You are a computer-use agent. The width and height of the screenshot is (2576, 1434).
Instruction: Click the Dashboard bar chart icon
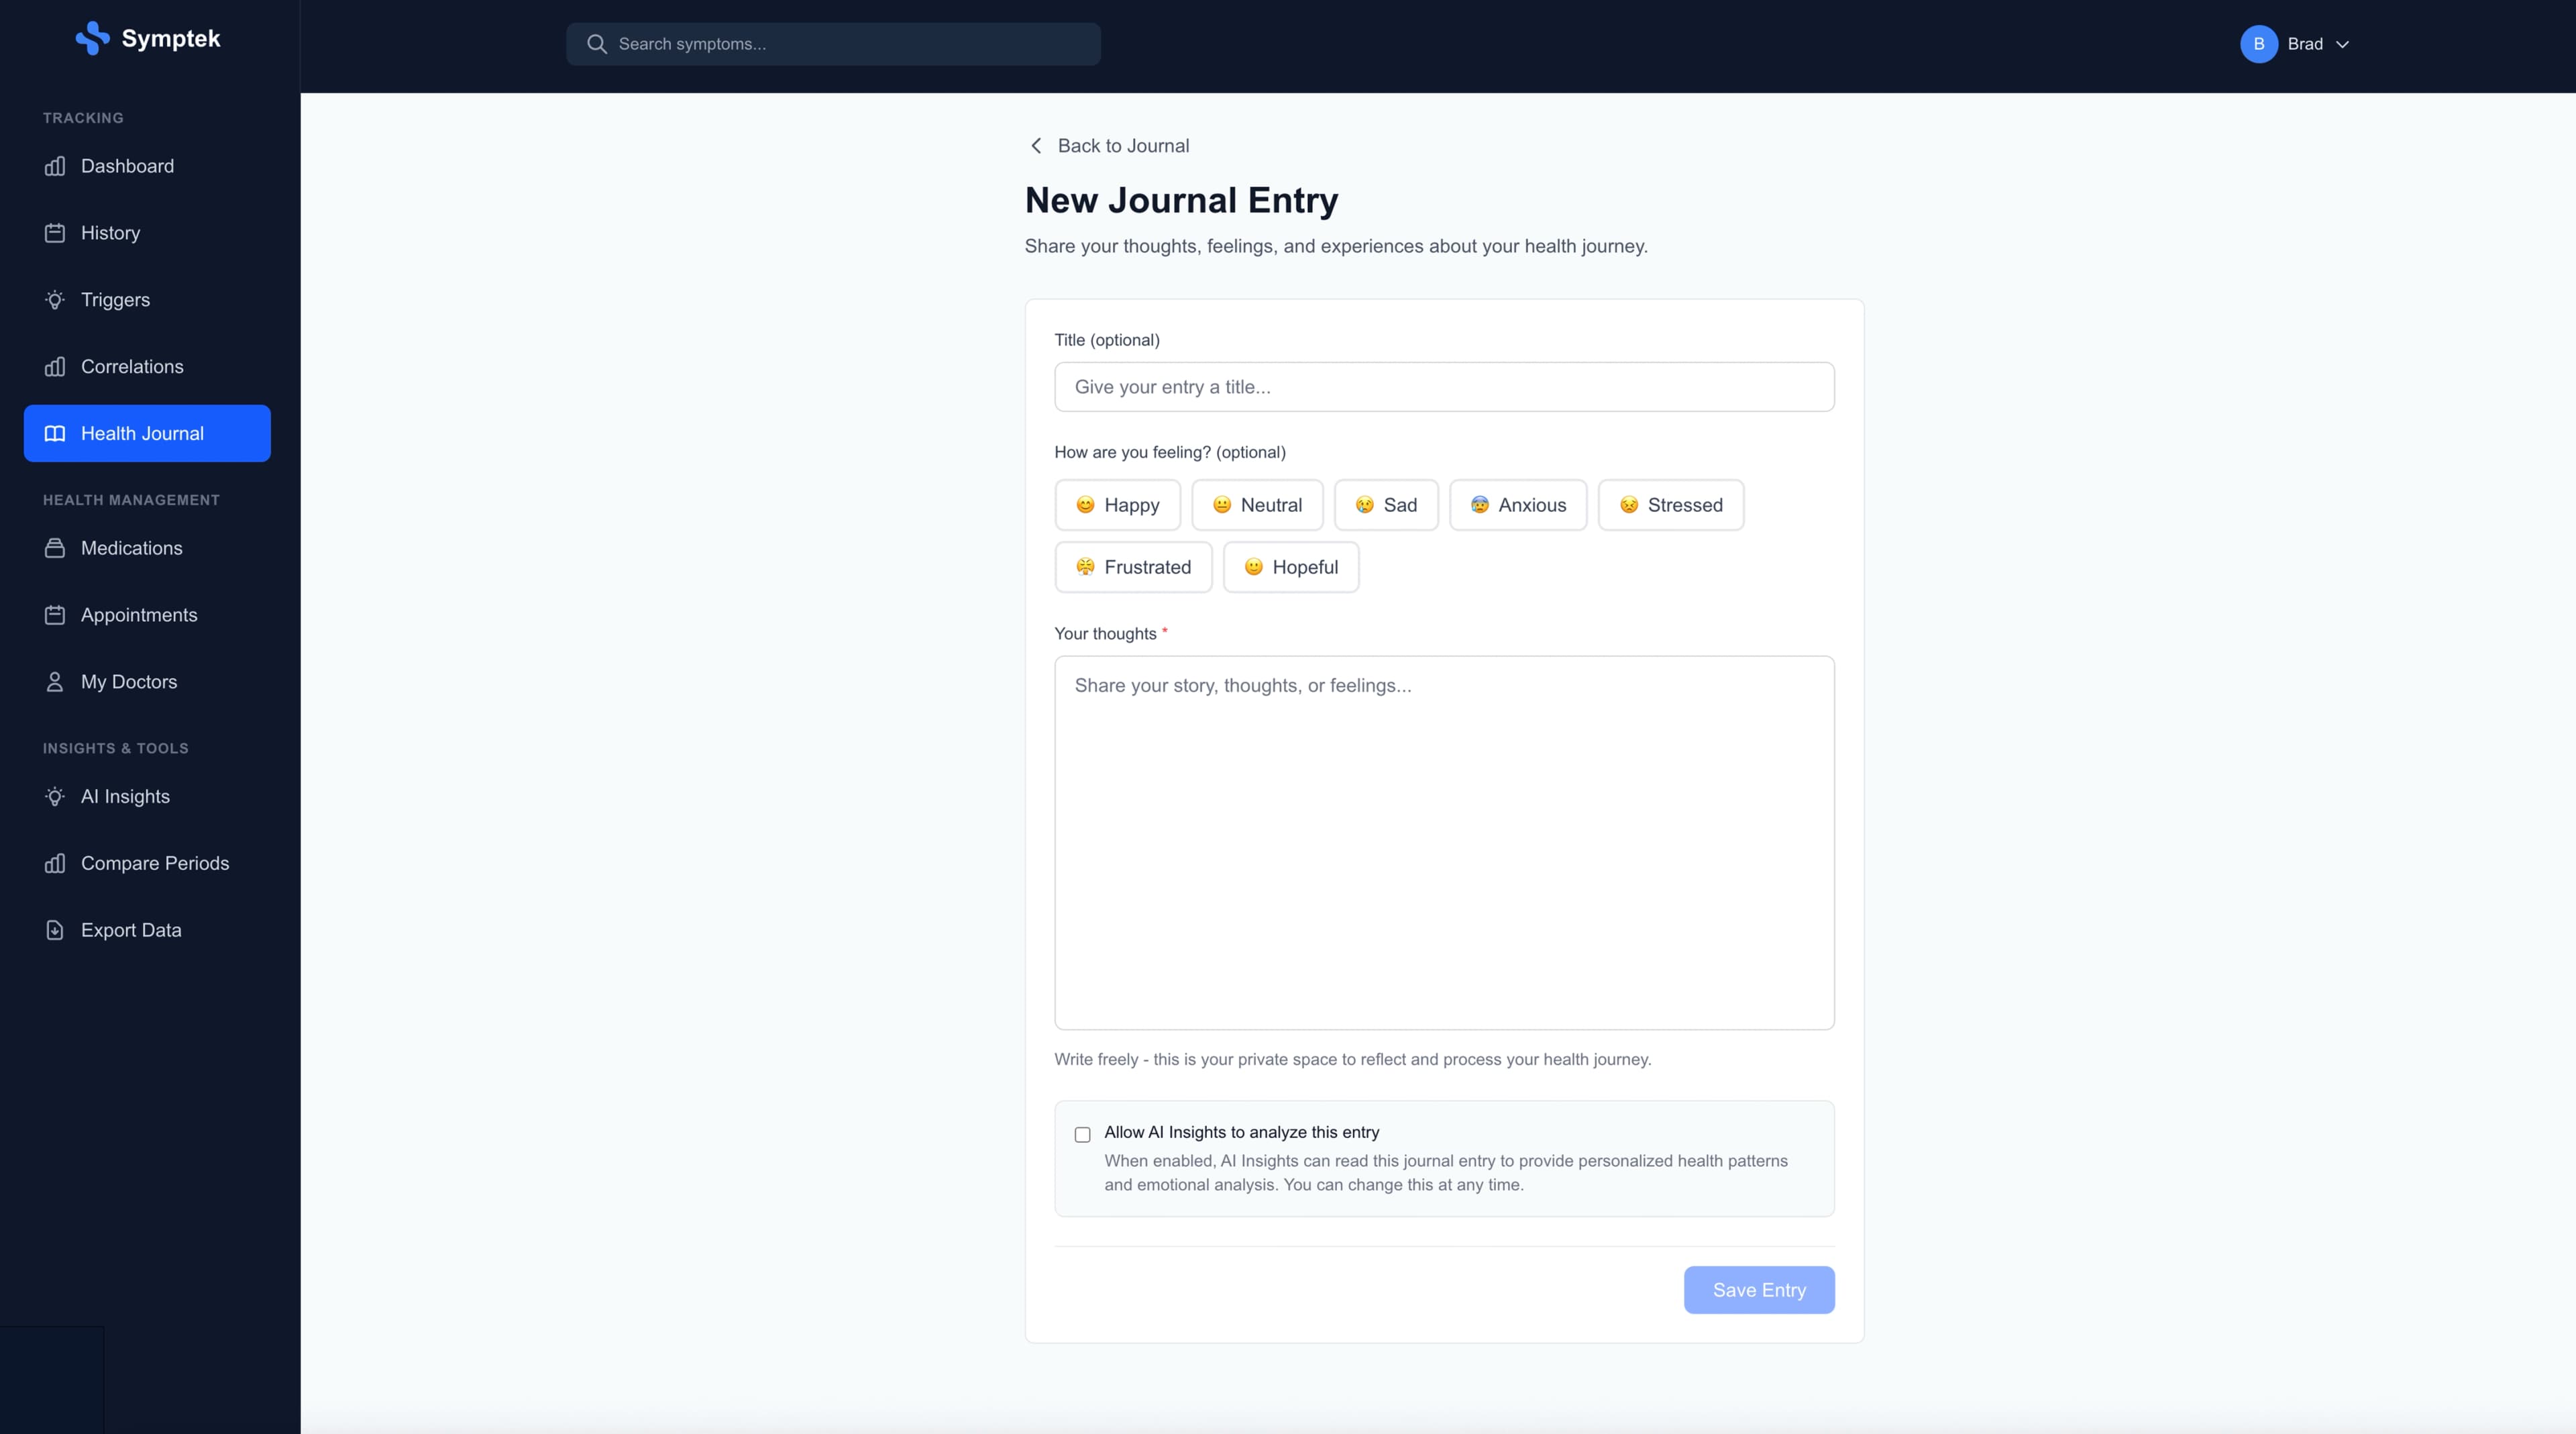pos(55,166)
